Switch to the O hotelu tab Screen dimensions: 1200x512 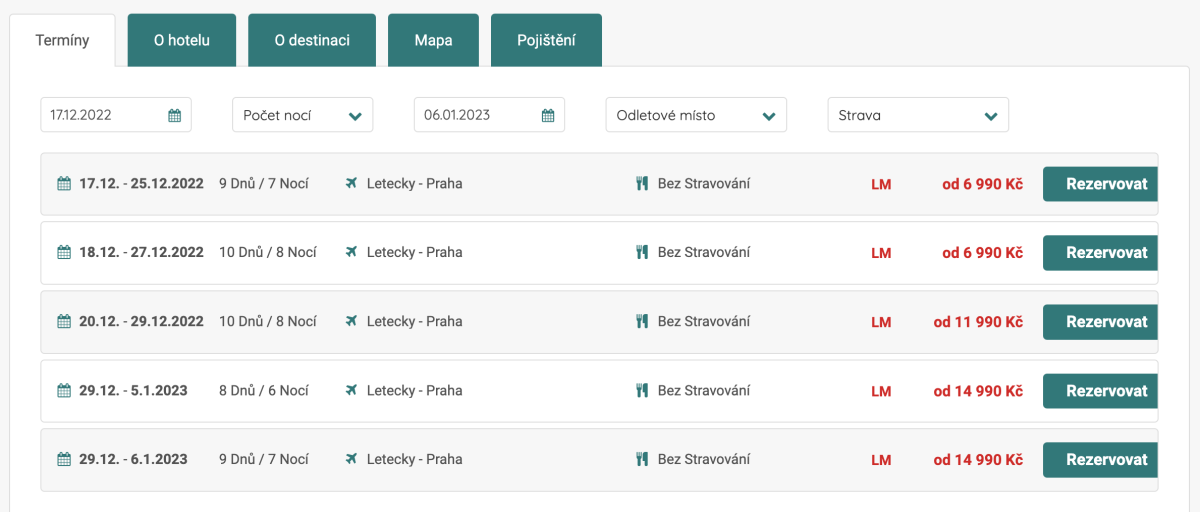point(181,41)
